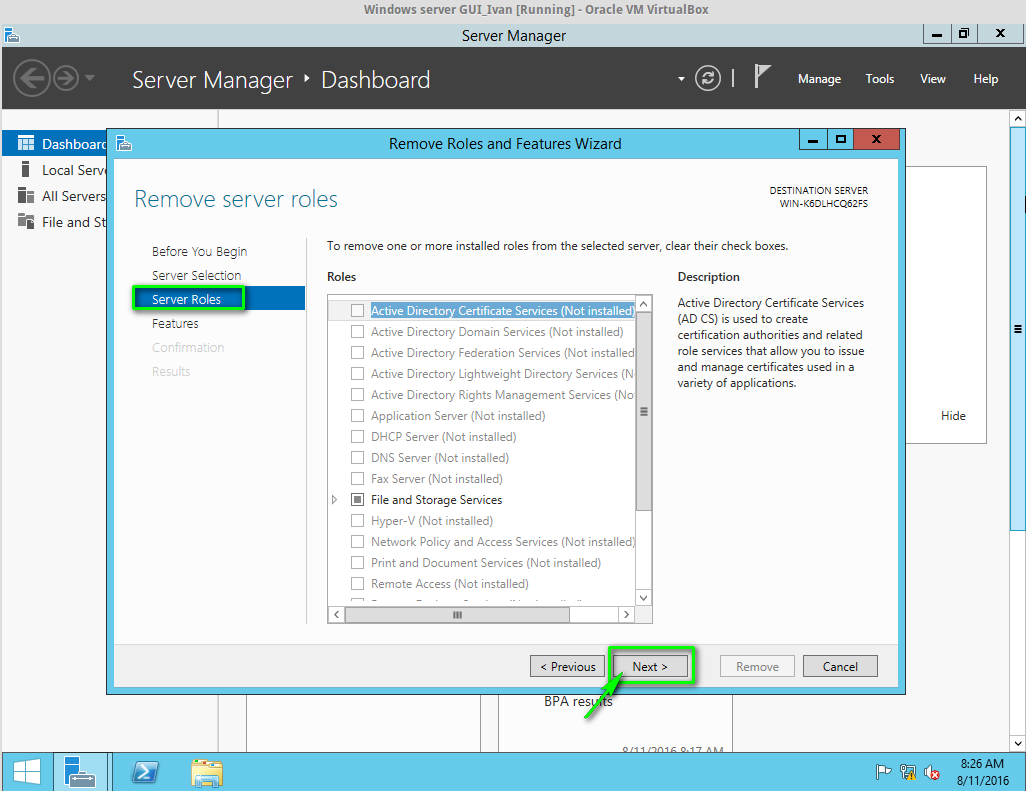Click the Server Manager forward arrow
The width and height of the screenshot is (1026, 791).
65,79
